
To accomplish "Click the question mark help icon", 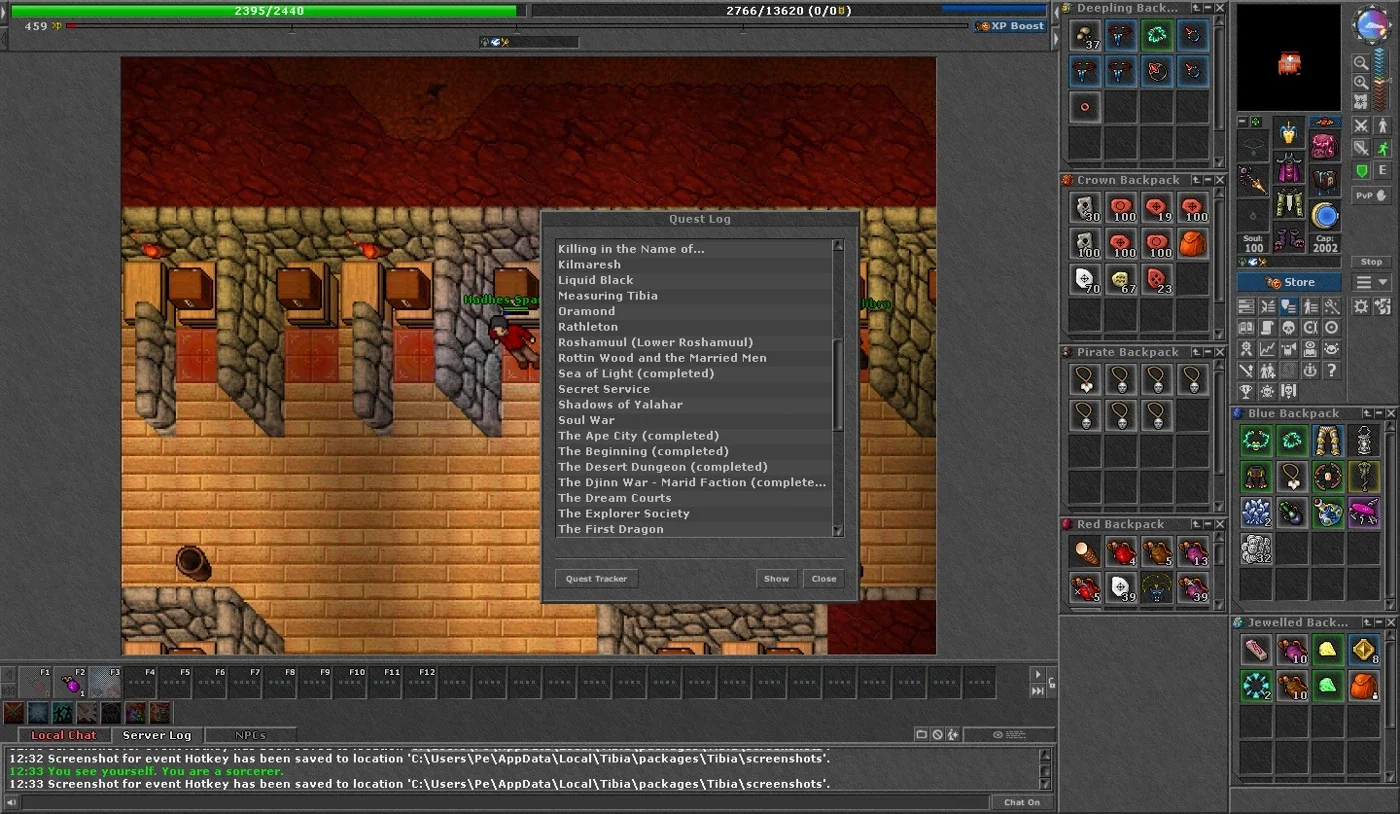I will point(1332,371).
